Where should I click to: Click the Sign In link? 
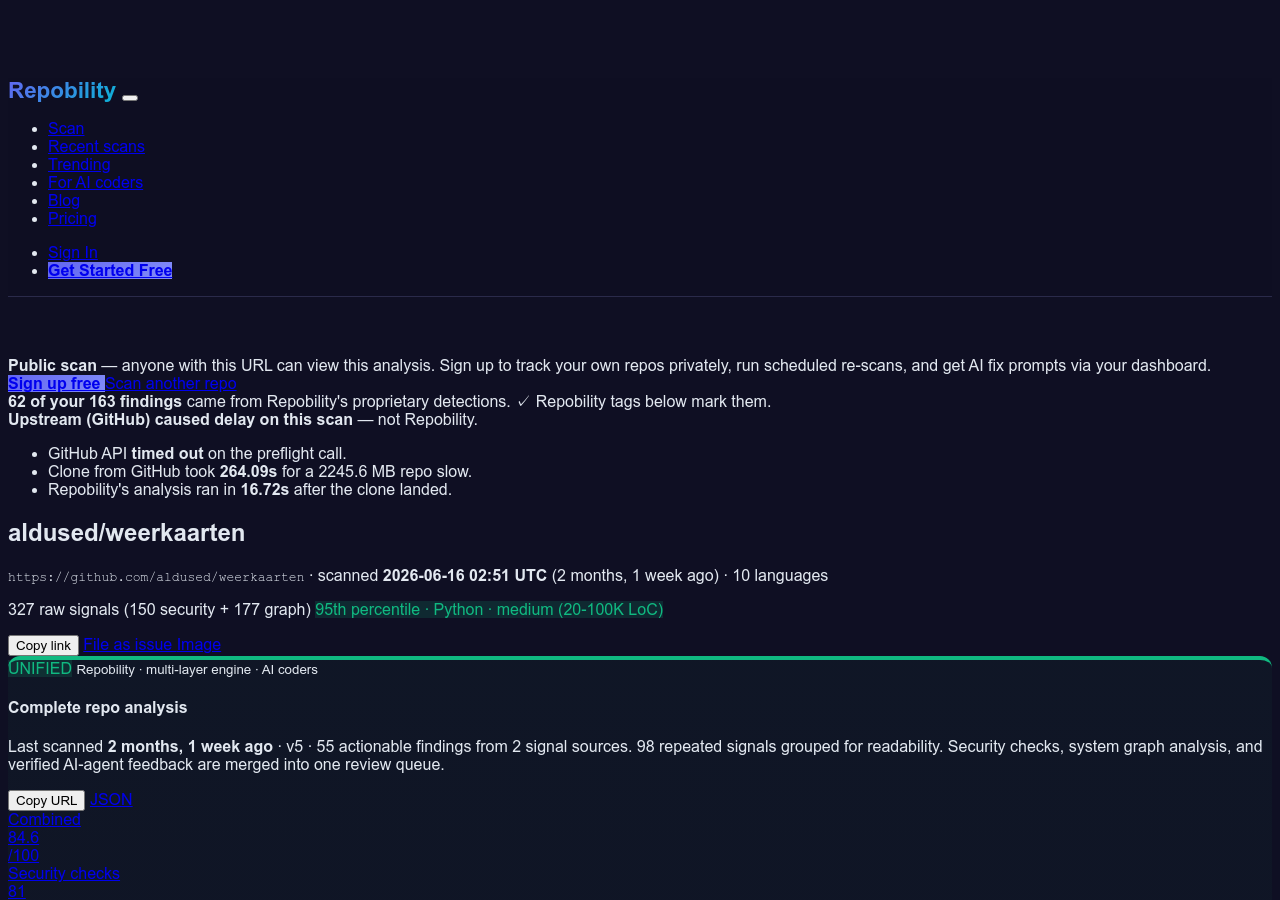coord(73,252)
